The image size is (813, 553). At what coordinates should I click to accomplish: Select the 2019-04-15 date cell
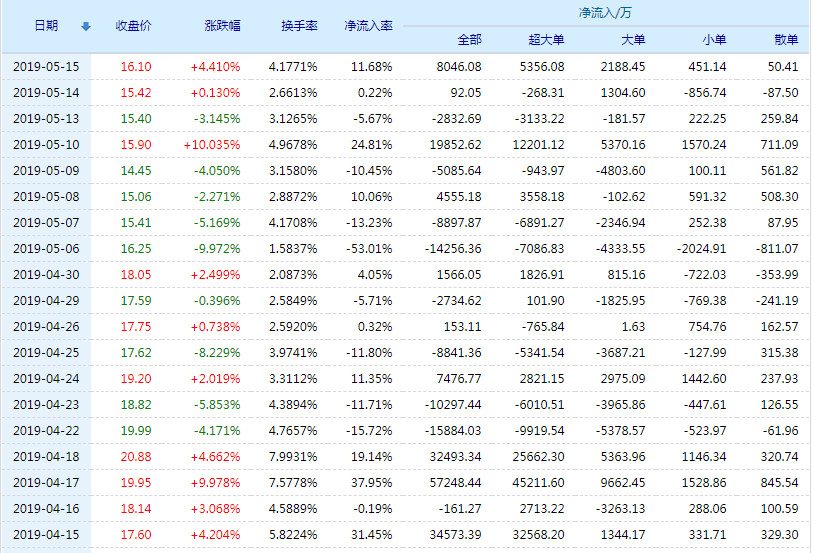46,535
